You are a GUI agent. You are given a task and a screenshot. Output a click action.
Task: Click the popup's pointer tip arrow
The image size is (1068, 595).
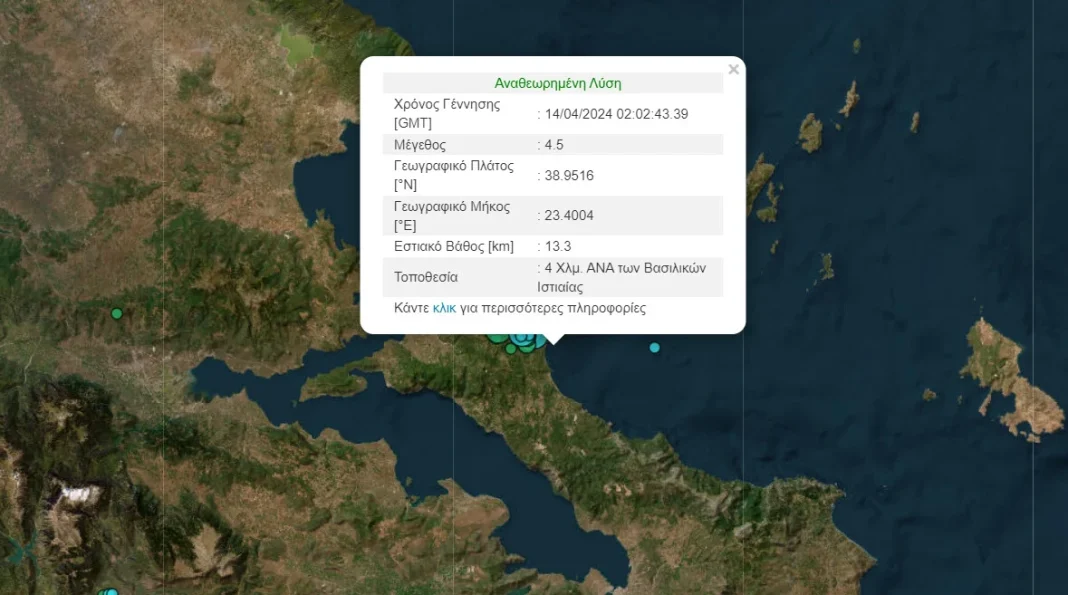pos(553,340)
